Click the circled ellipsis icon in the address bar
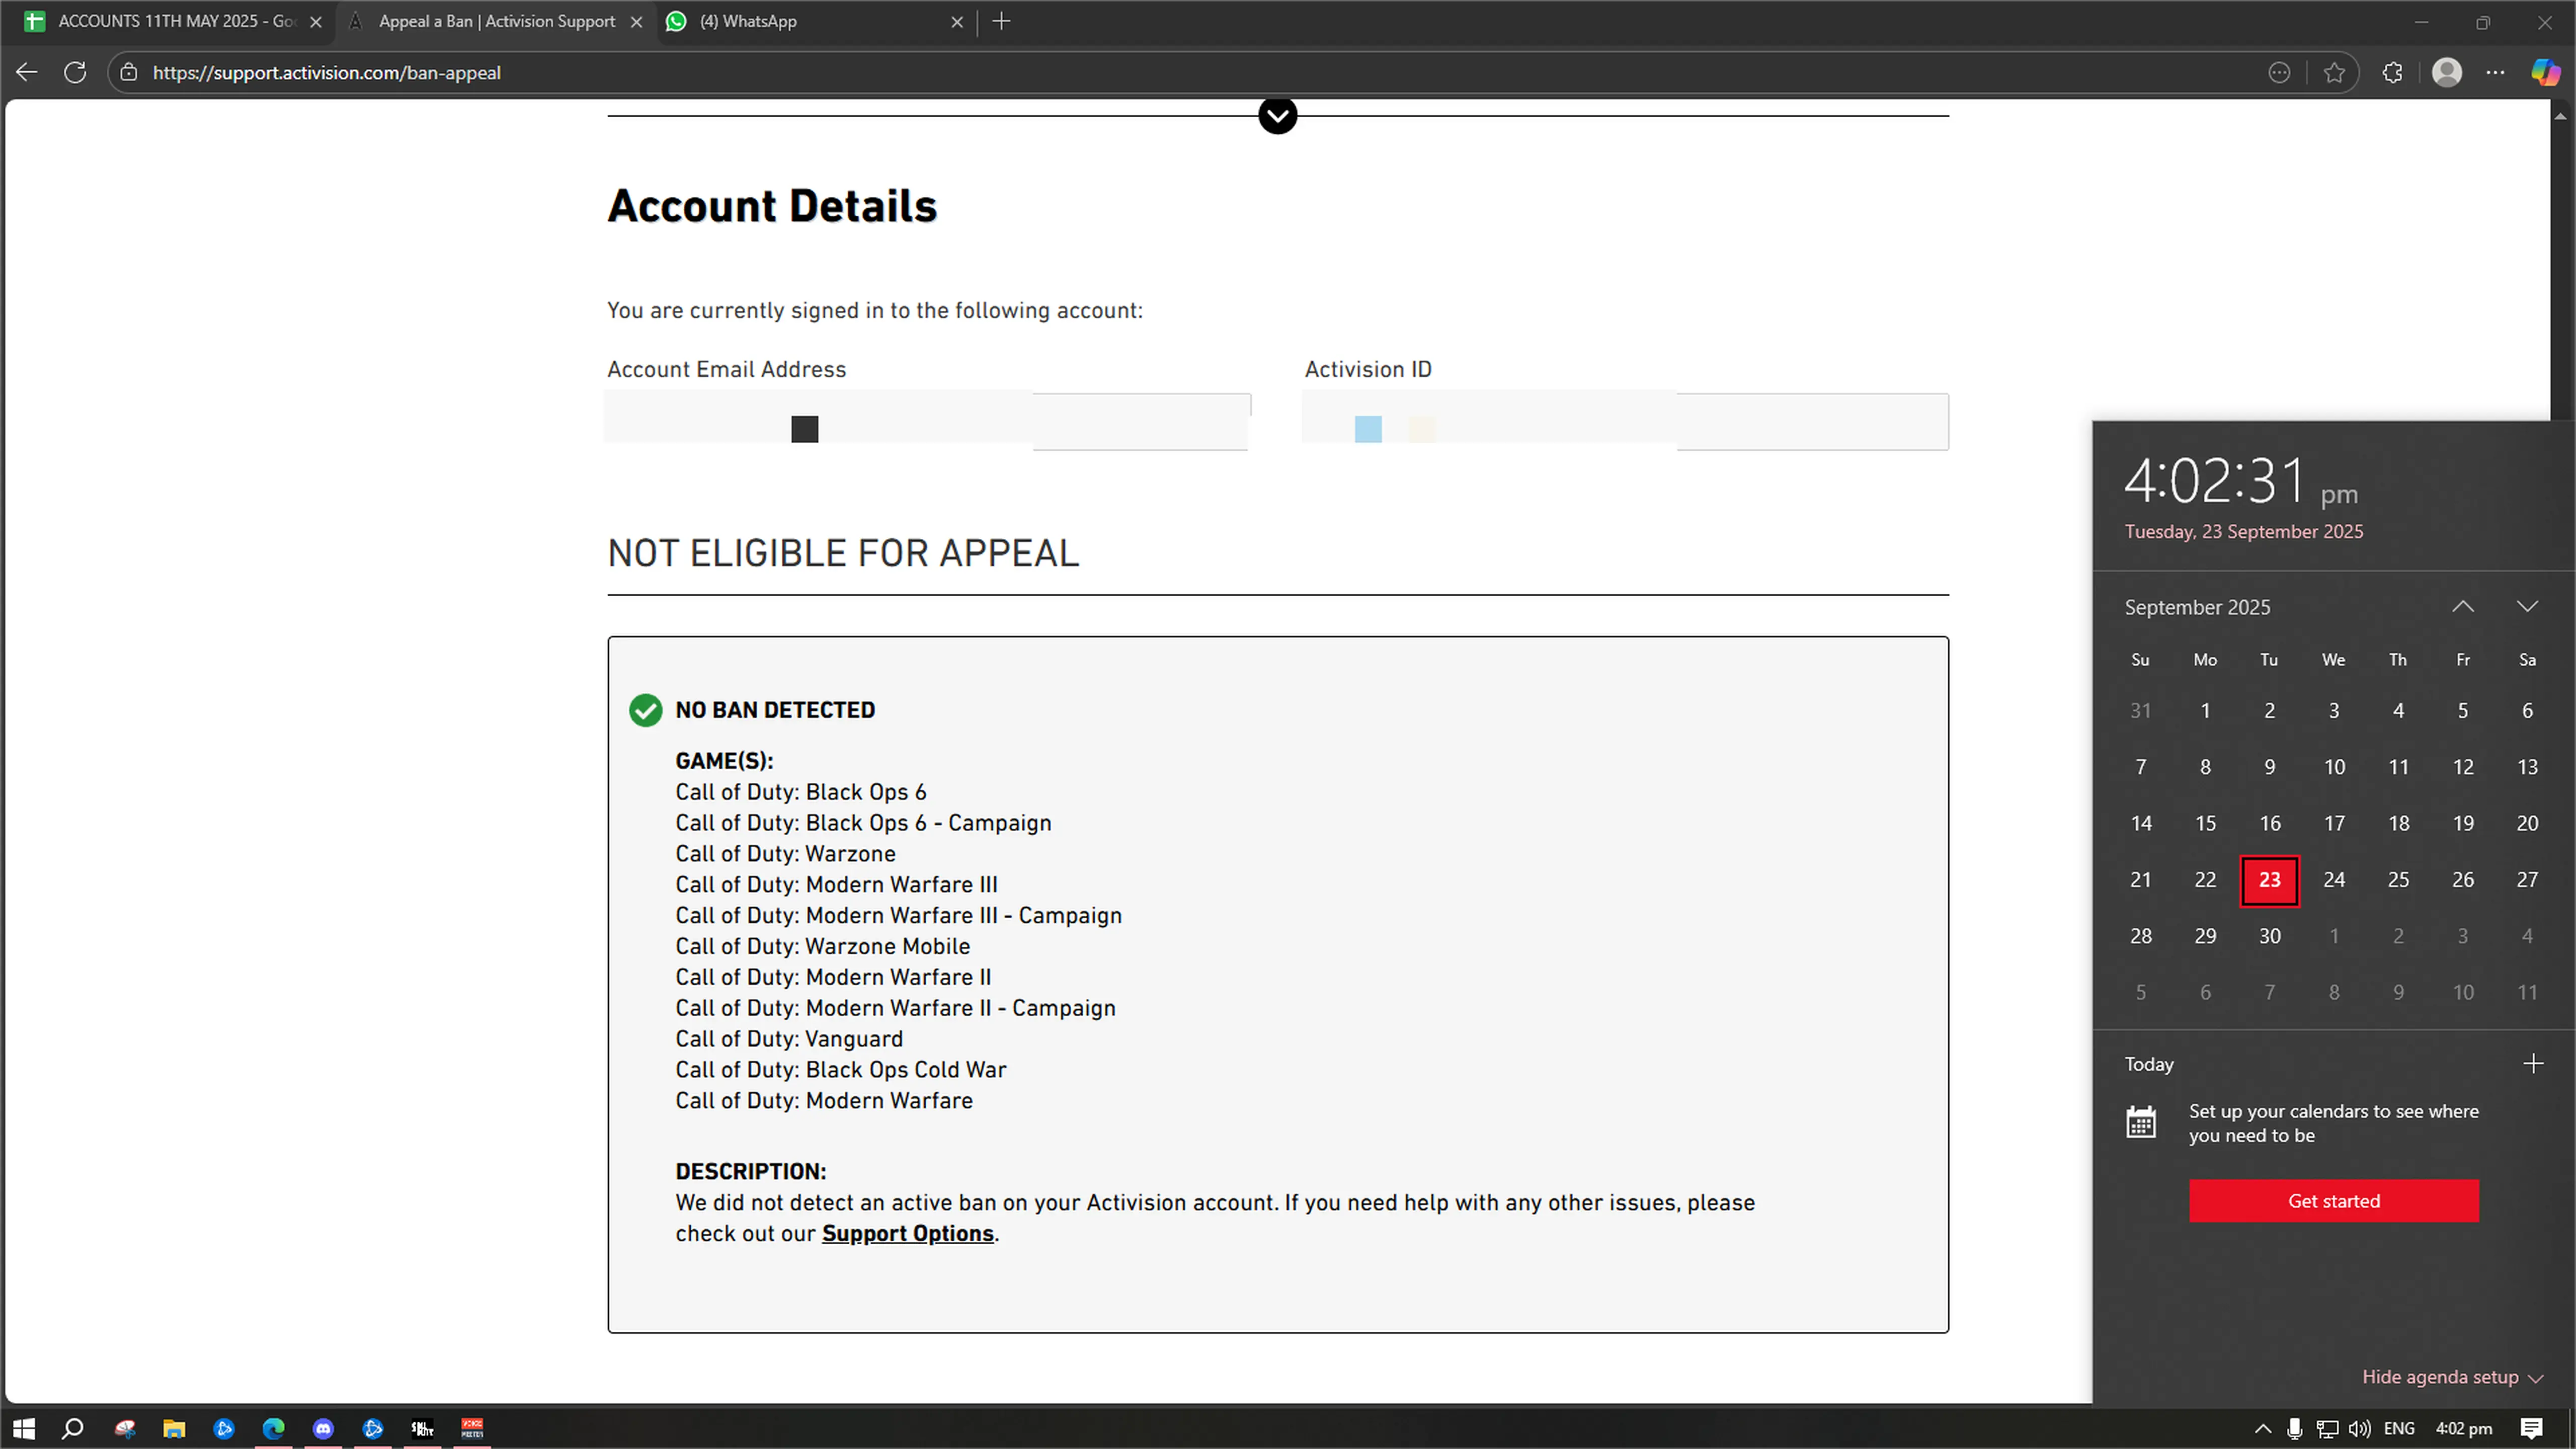This screenshot has width=2576, height=1449. [2279, 72]
